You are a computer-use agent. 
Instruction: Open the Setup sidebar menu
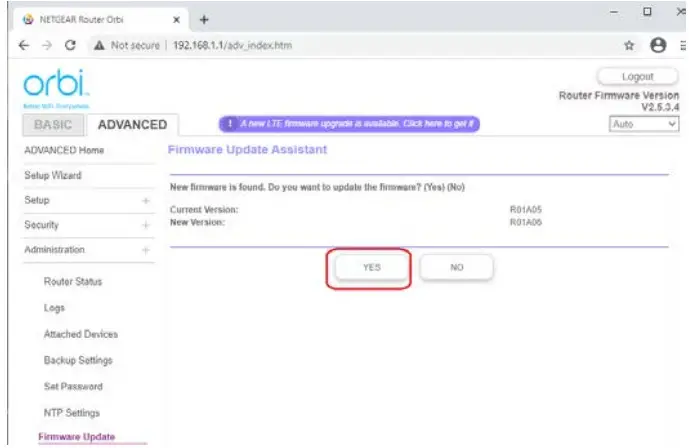37,200
